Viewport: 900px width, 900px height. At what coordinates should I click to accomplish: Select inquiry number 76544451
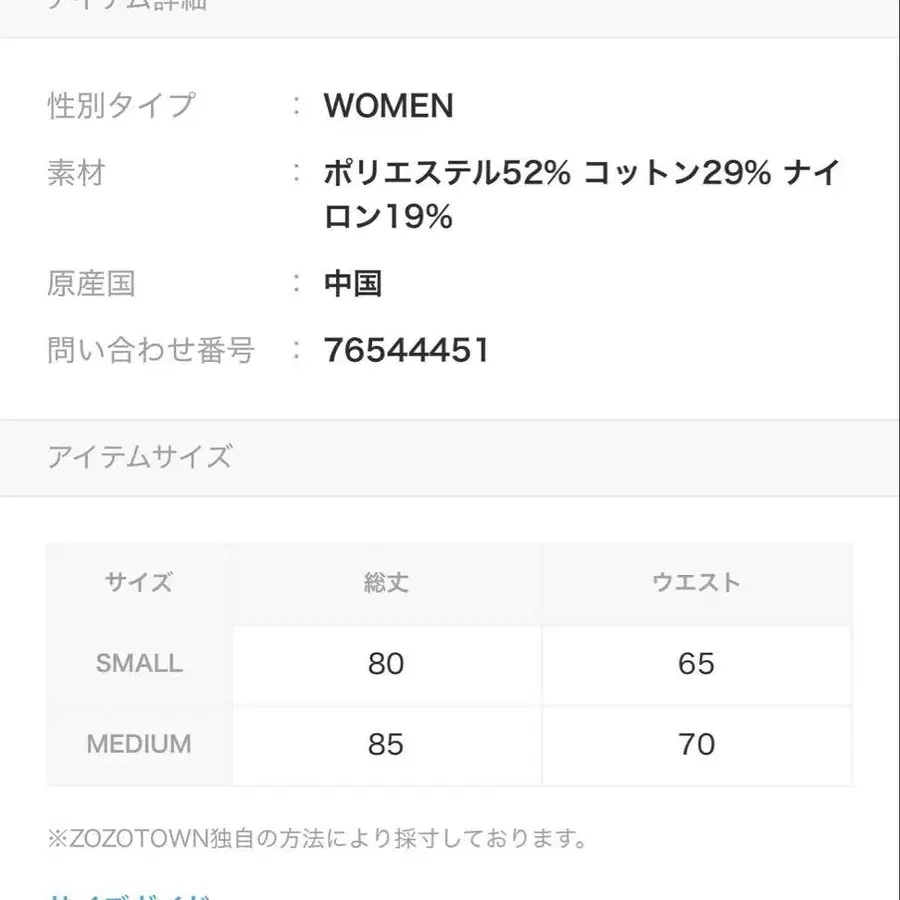click(407, 350)
